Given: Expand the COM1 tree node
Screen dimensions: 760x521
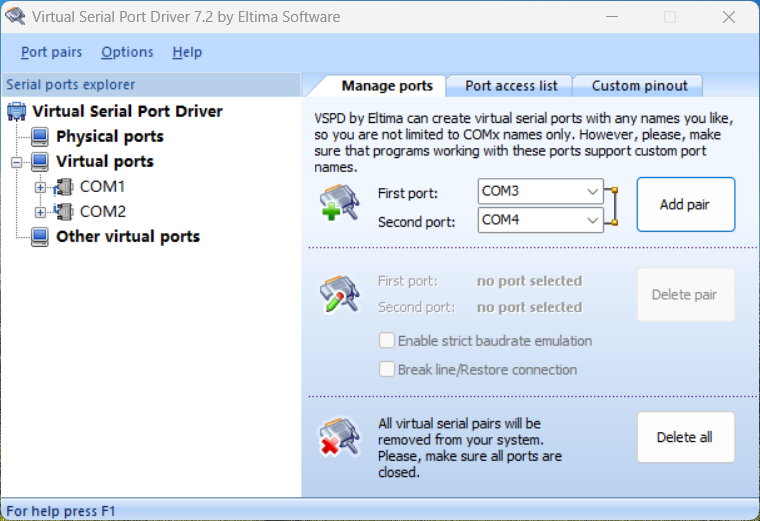Looking at the screenshot, I should coord(40,187).
